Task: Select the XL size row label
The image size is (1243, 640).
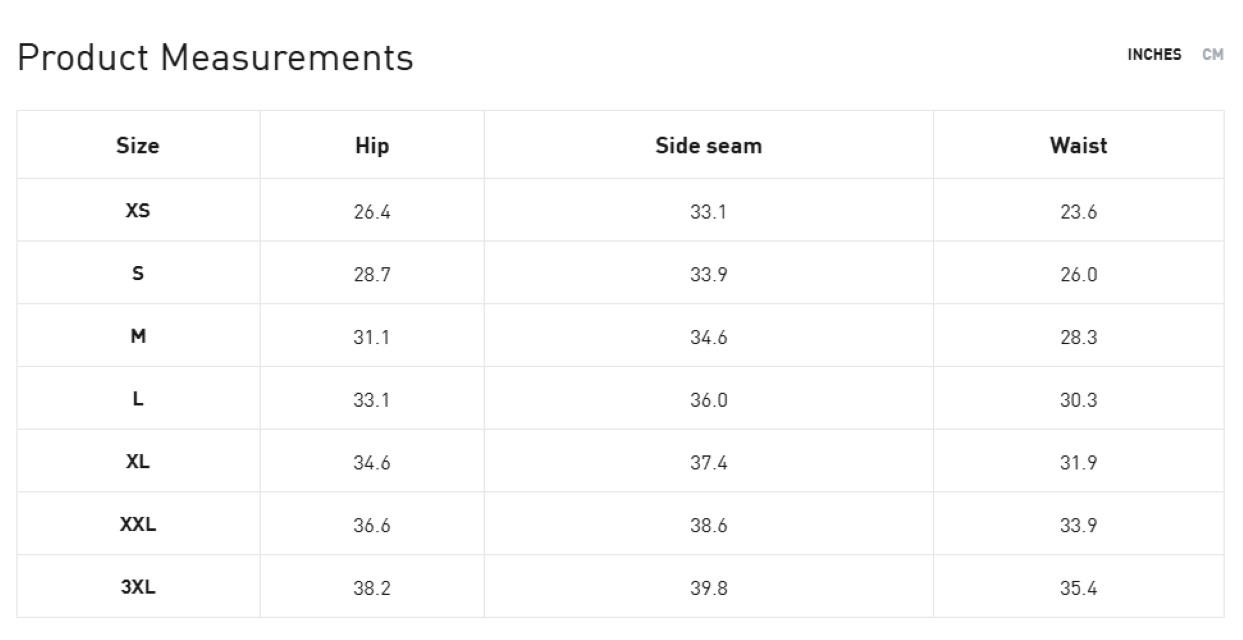Action: pyautogui.click(x=138, y=462)
